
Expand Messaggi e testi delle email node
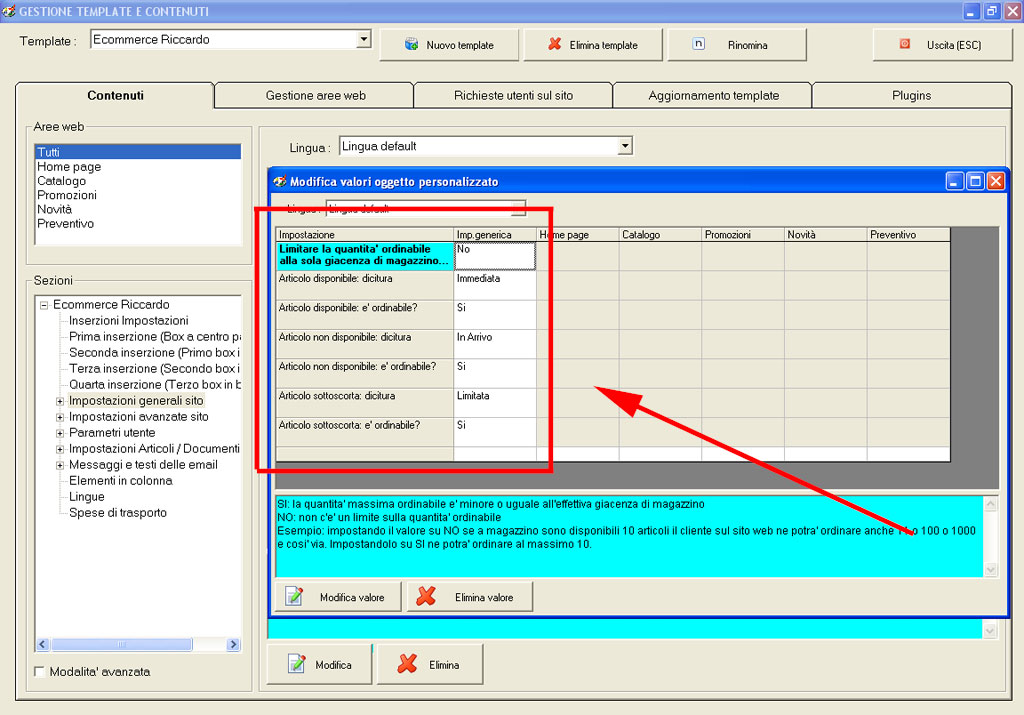coord(59,465)
